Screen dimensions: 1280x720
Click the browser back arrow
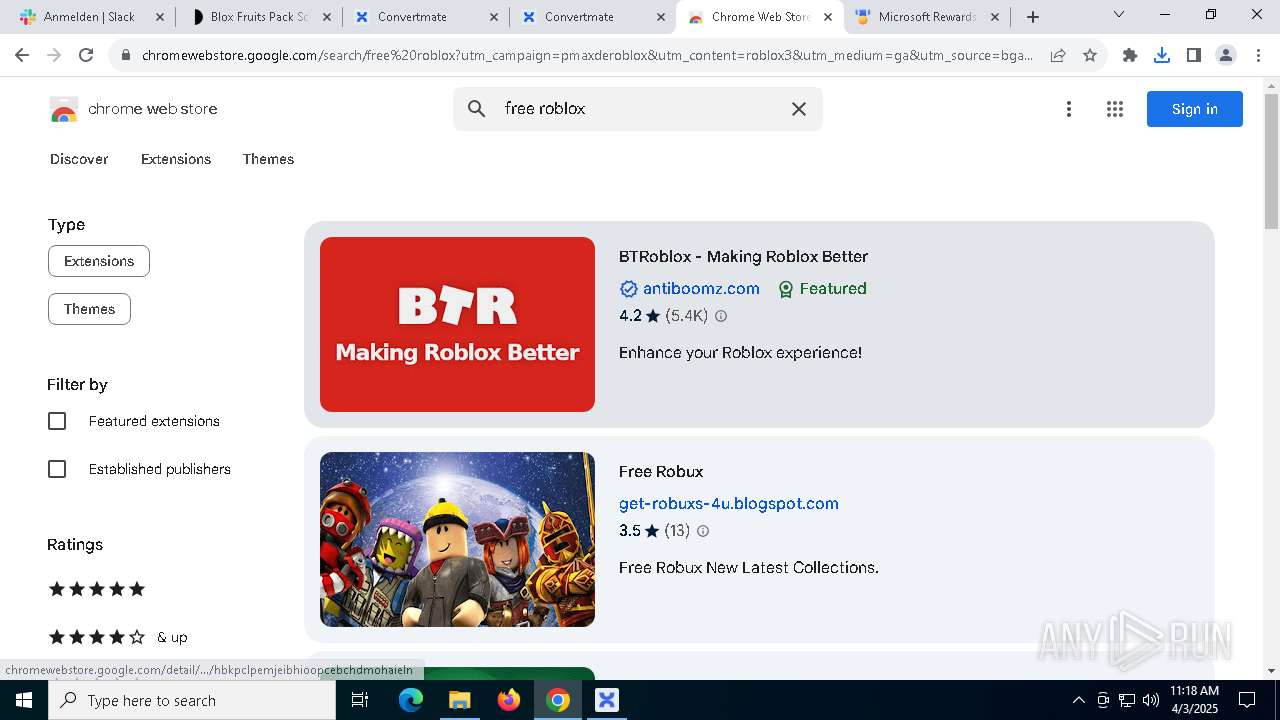pos(24,55)
